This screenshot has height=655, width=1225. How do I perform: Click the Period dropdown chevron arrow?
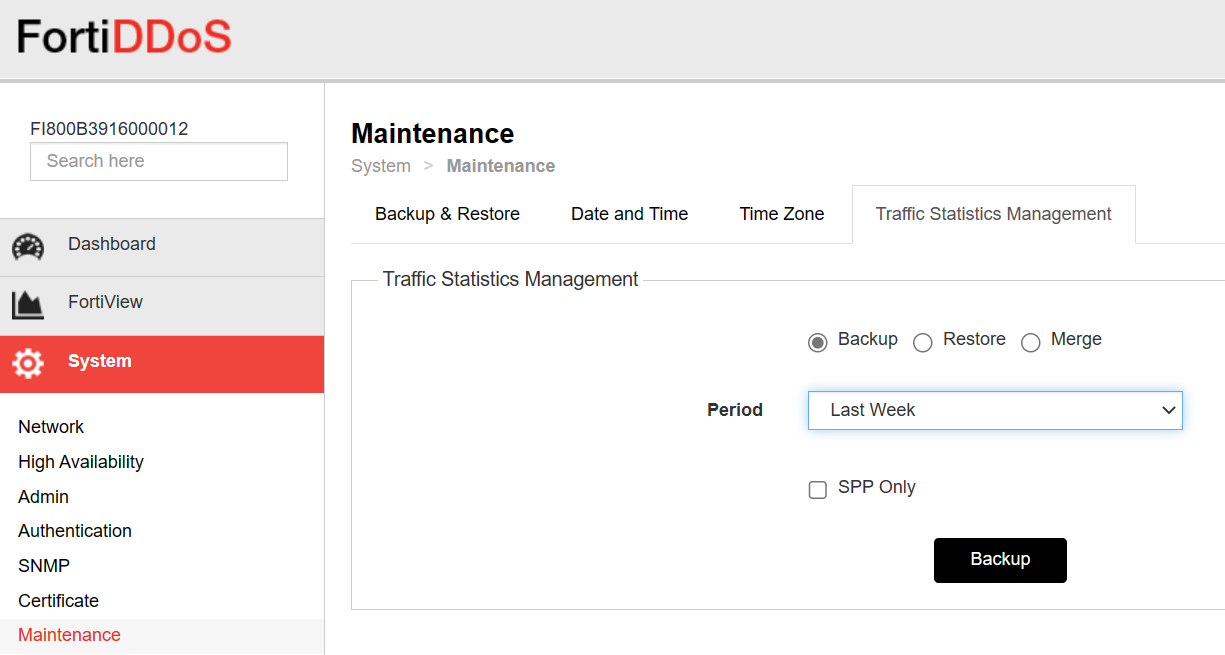[x=1168, y=410]
